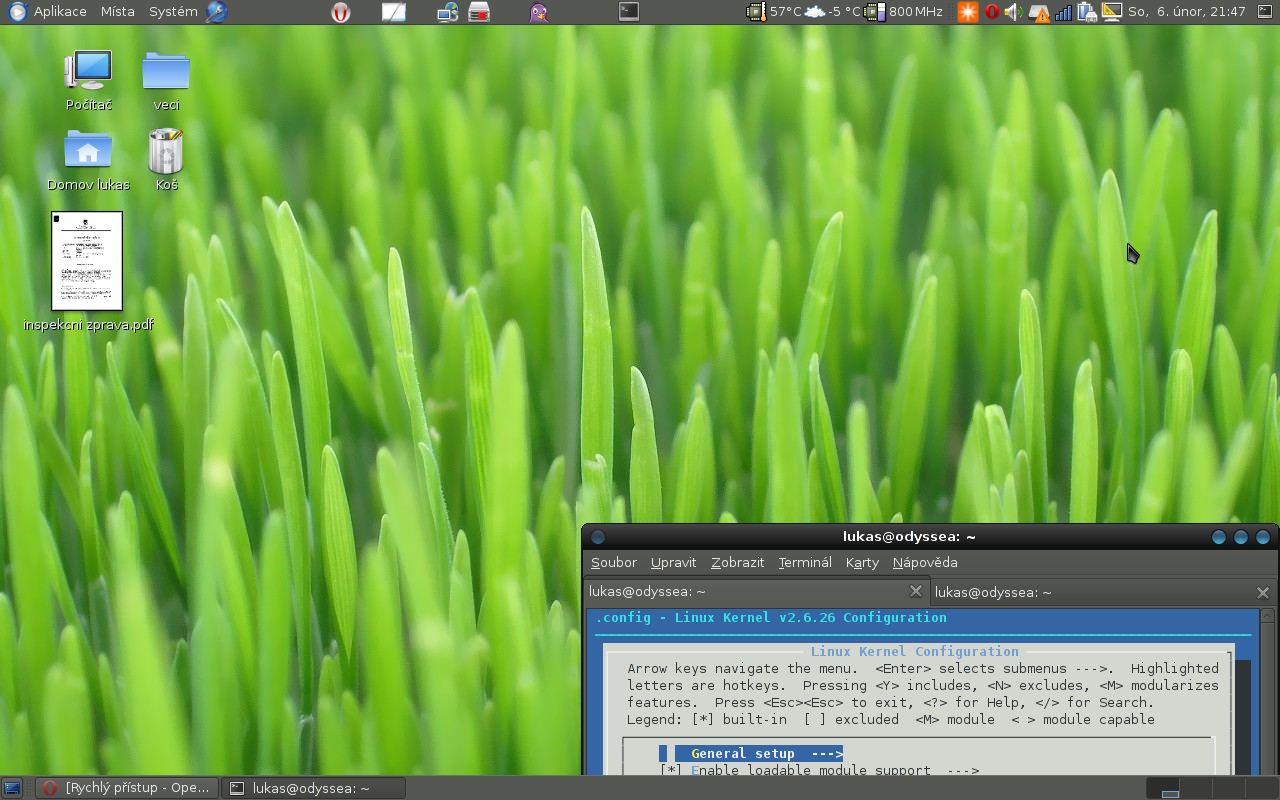Click the battery power plug tray icon
This screenshot has width=1280, height=800.
click(x=1088, y=12)
